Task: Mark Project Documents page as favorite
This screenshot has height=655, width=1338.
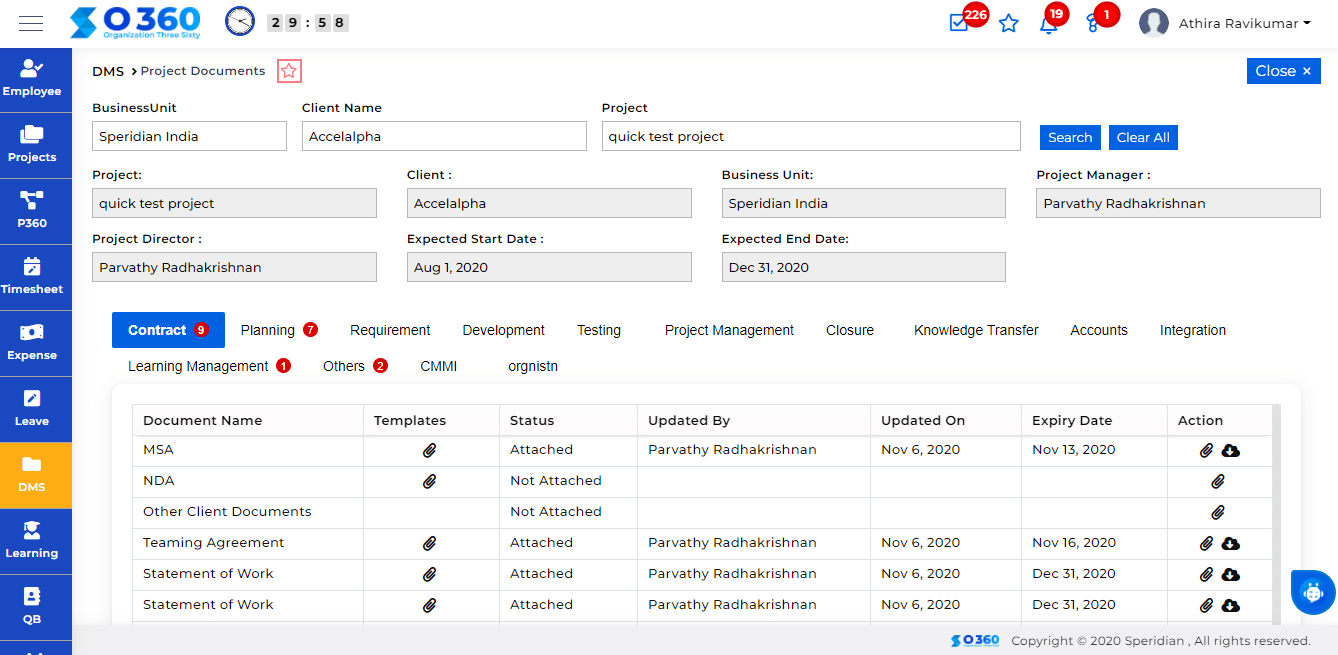Action: [289, 71]
